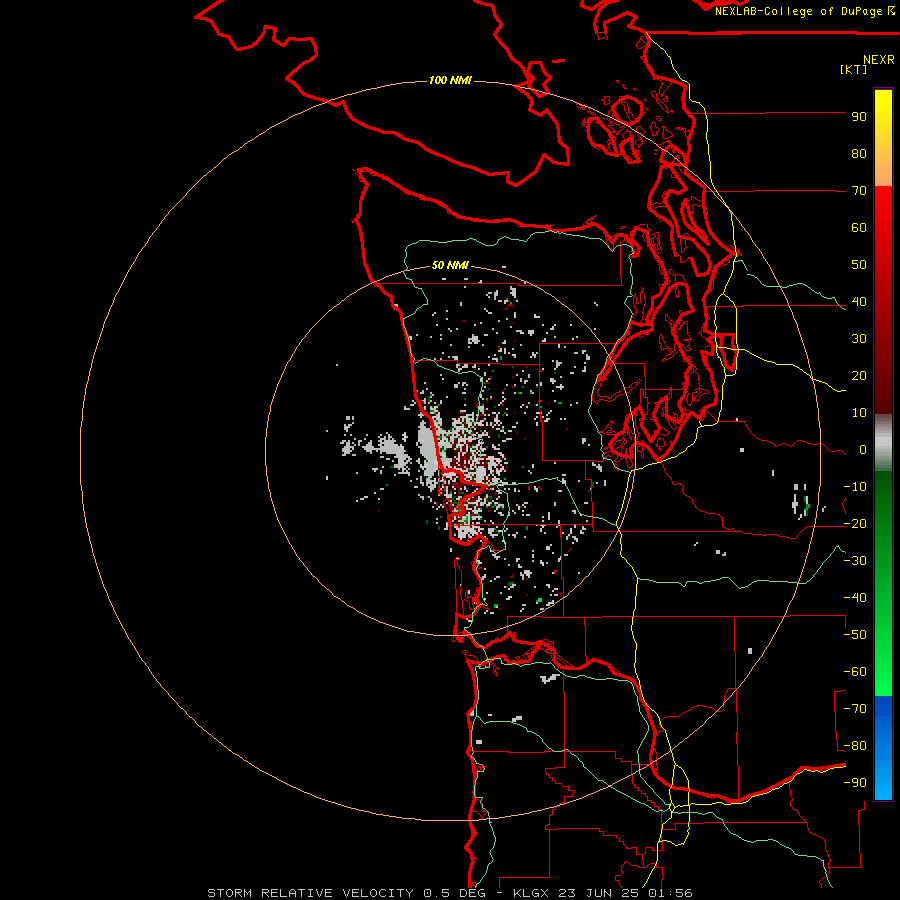
Task: Select the 0 value on velocity scale
Action: (x=863, y=450)
